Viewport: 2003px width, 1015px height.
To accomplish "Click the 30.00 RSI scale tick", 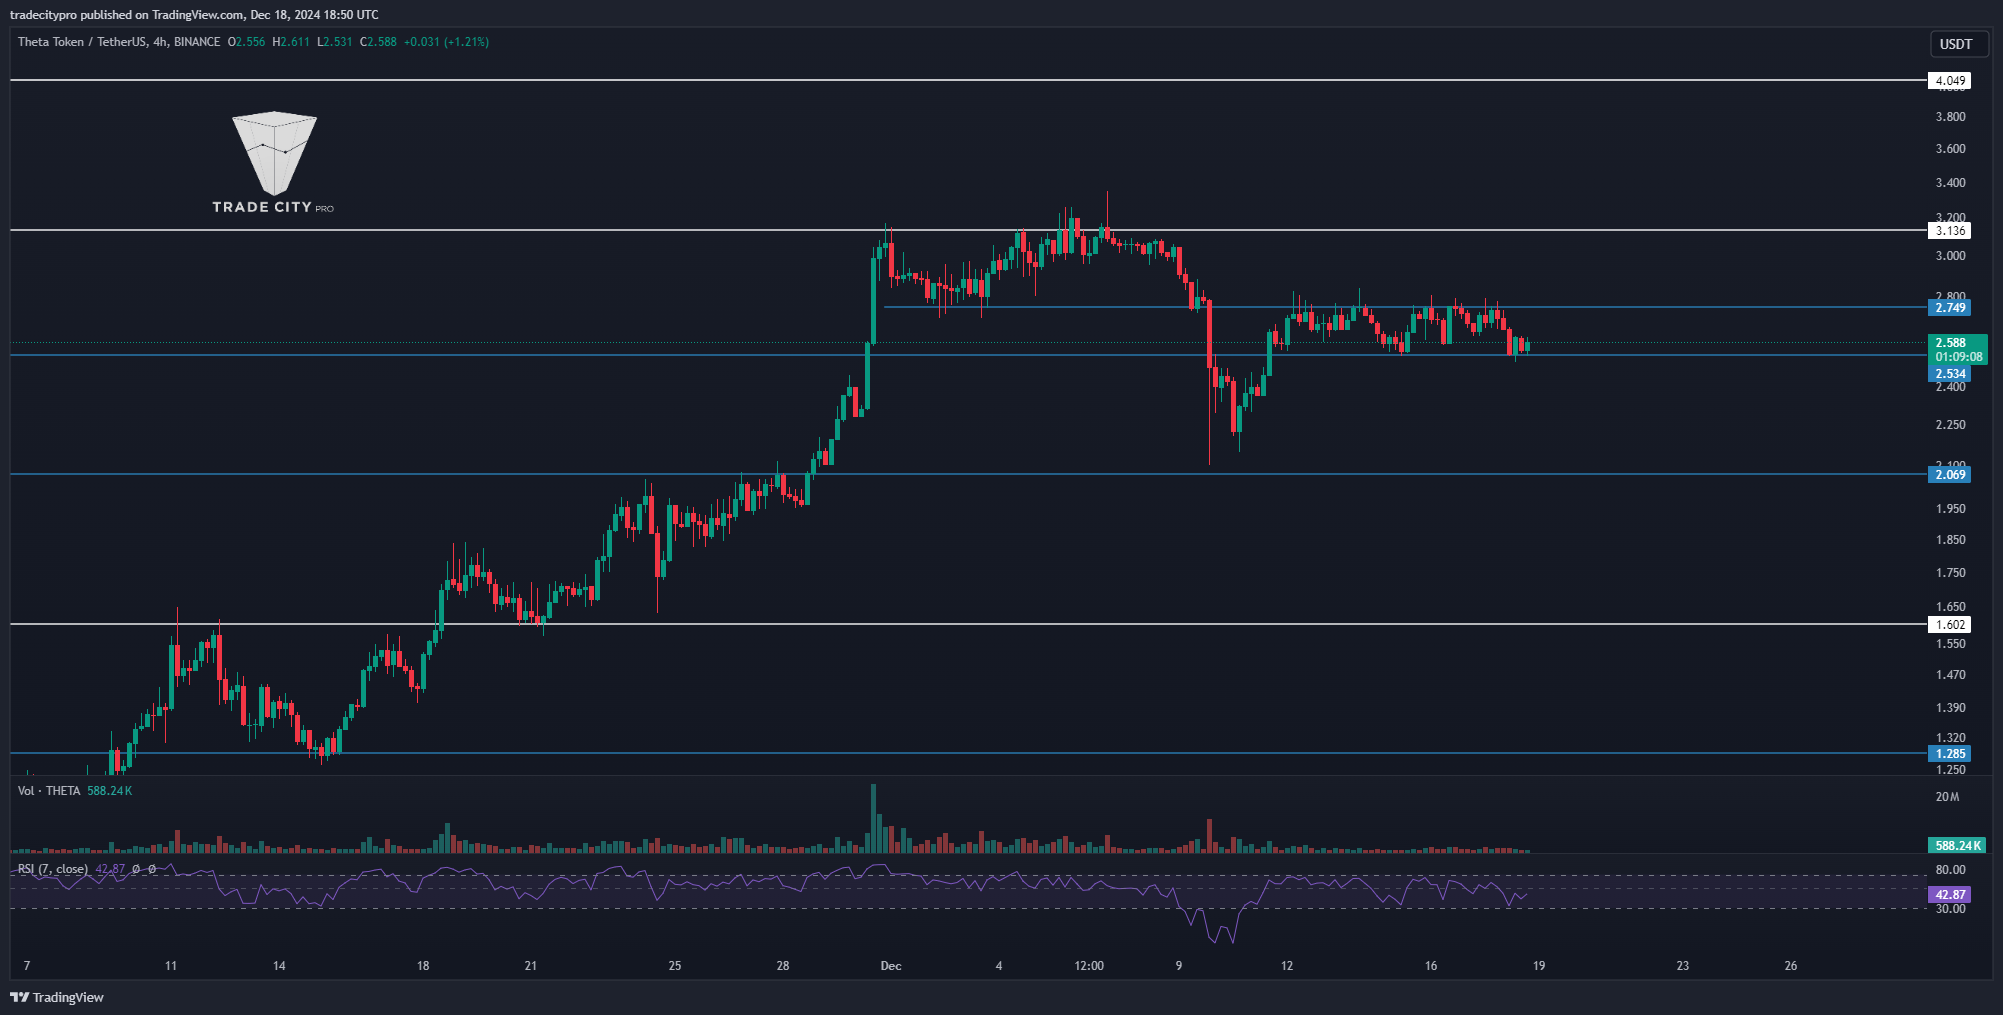I will click(1950, 909).
